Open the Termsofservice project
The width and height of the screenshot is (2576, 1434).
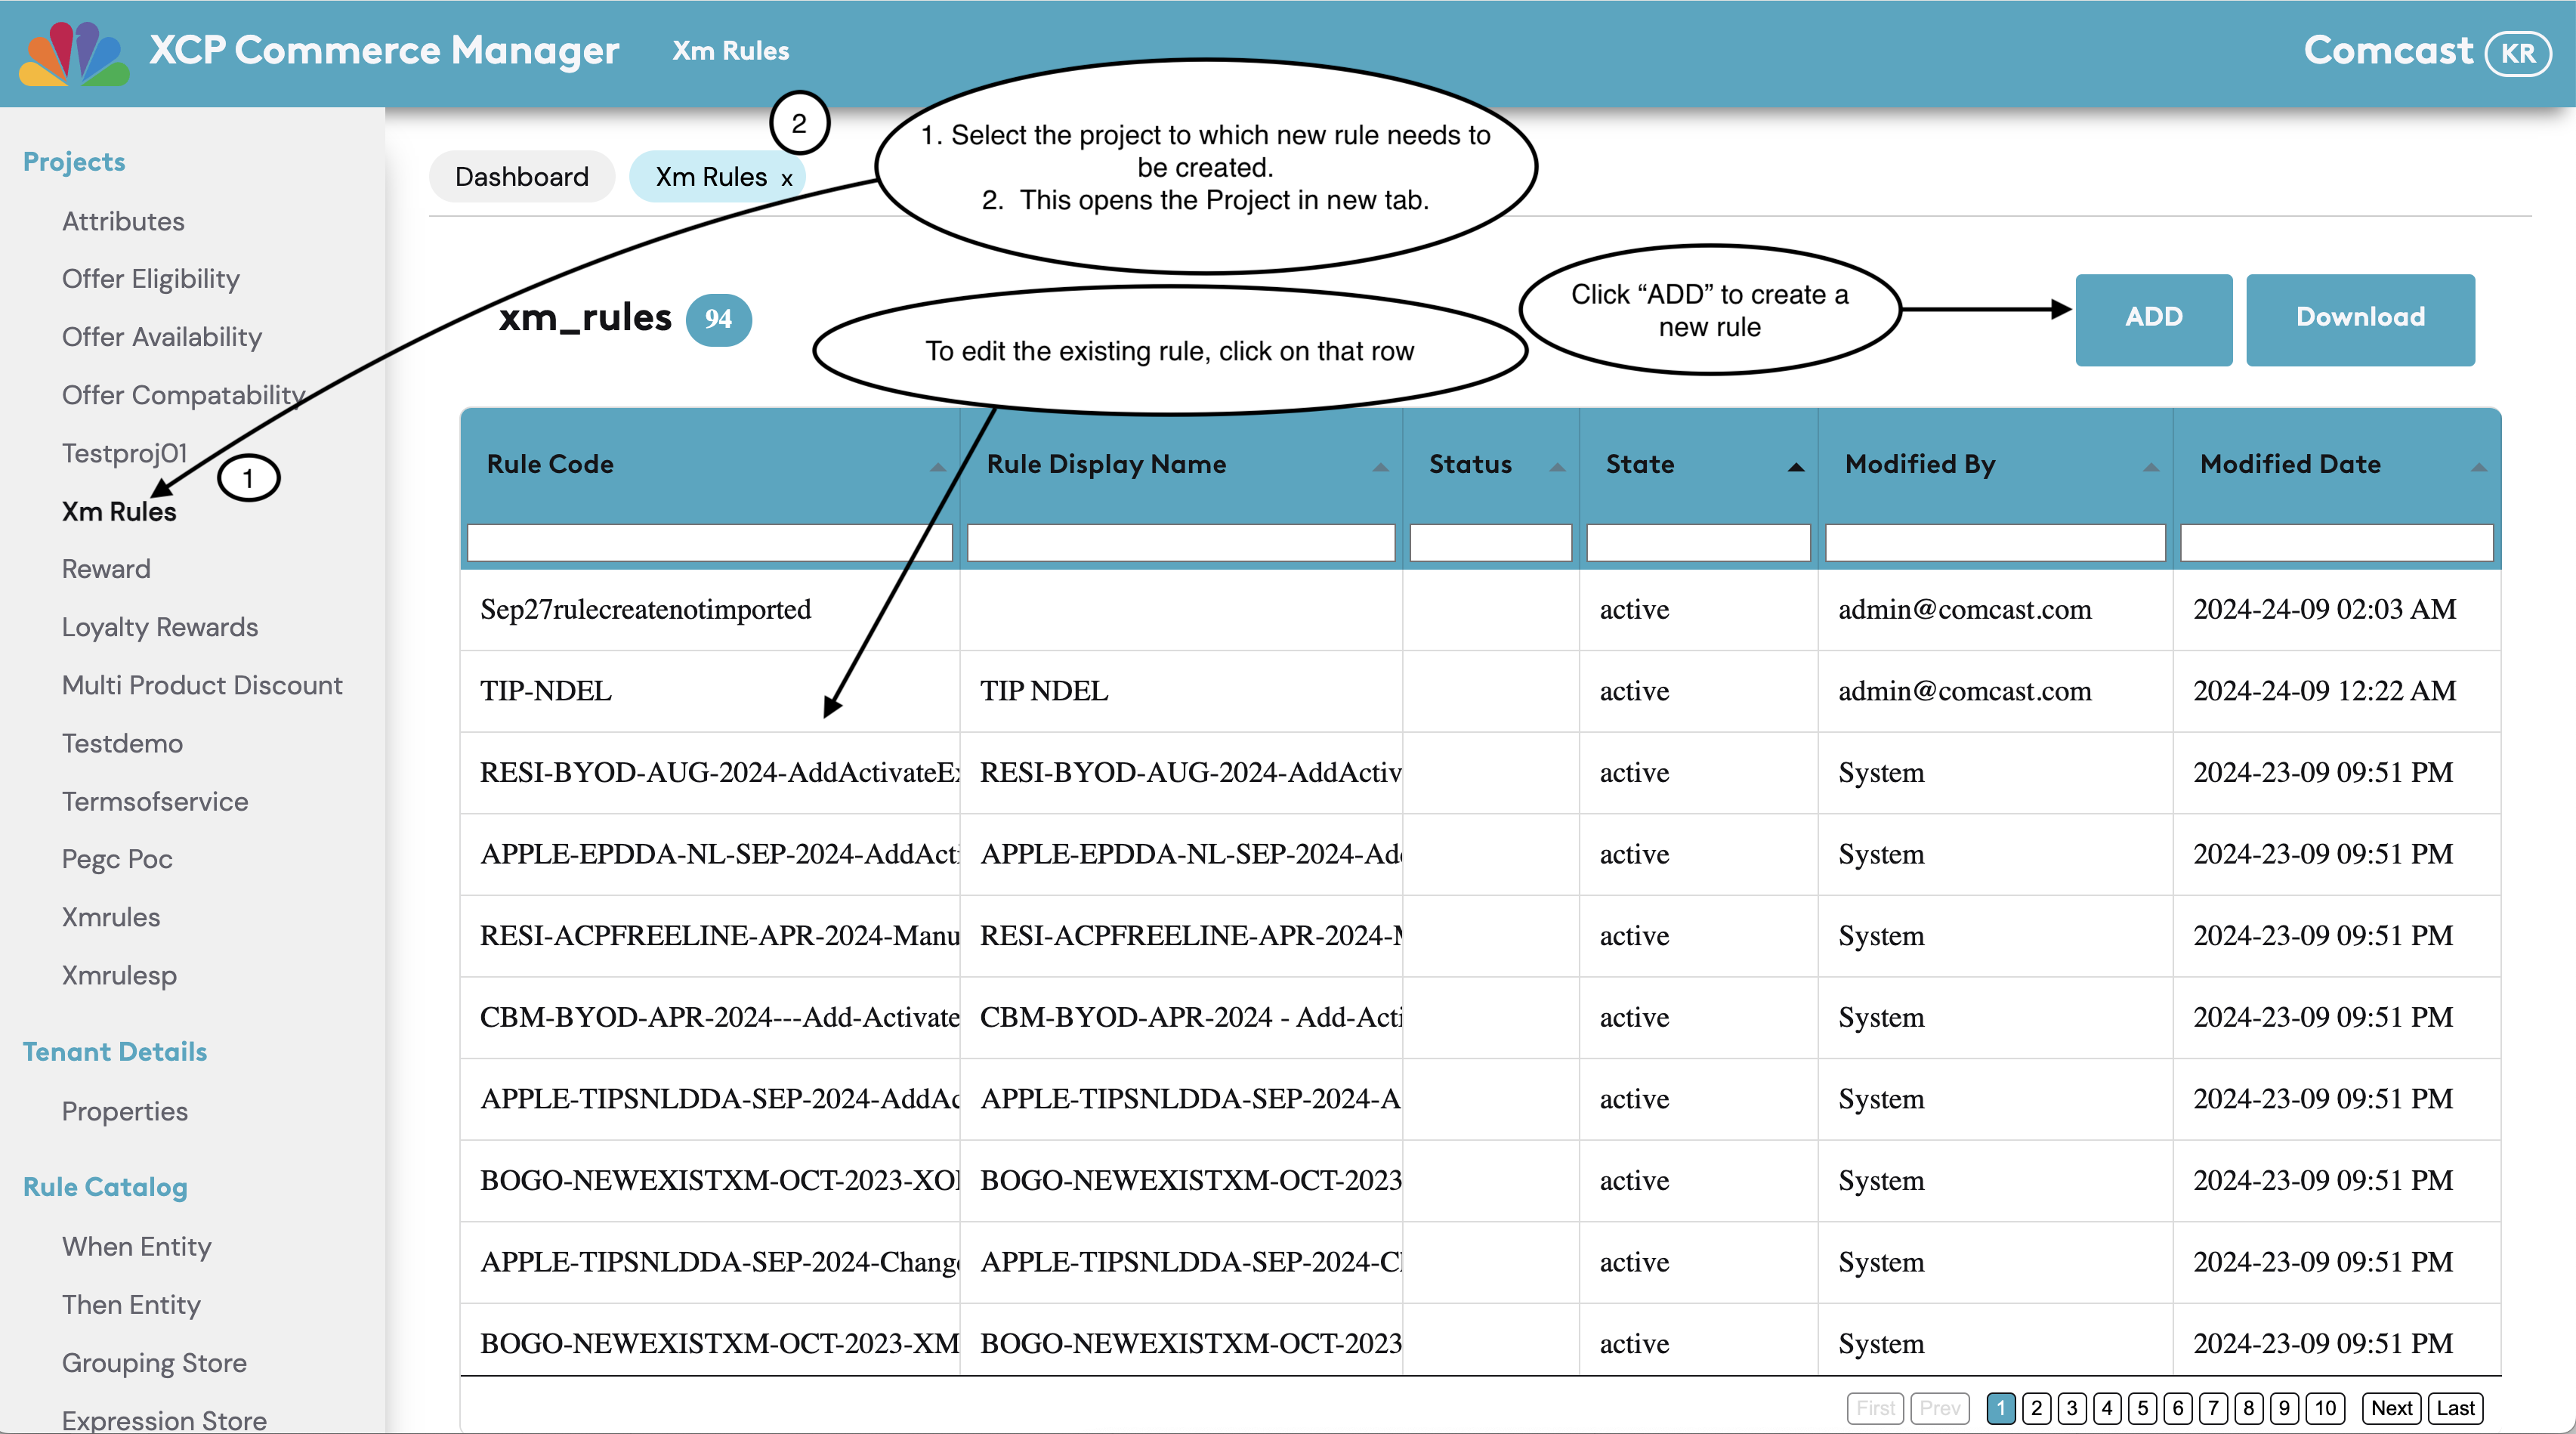[155, 801]
